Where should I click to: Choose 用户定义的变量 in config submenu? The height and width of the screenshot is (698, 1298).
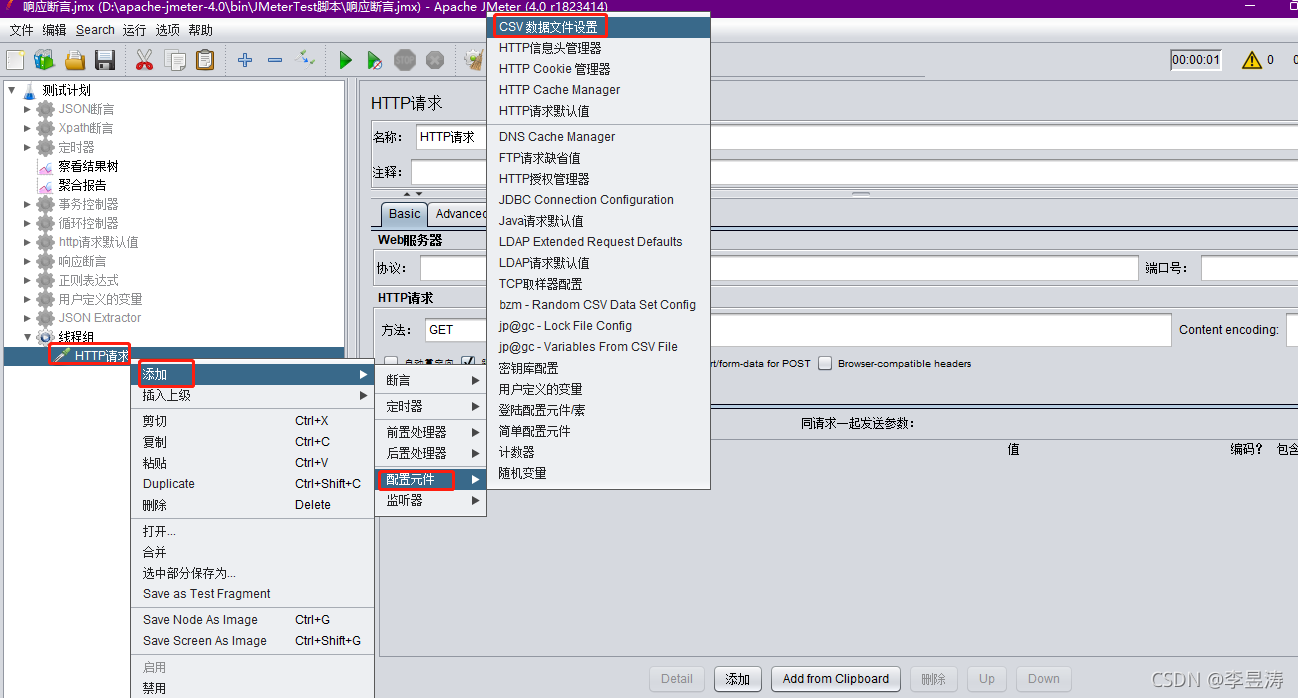599,389
